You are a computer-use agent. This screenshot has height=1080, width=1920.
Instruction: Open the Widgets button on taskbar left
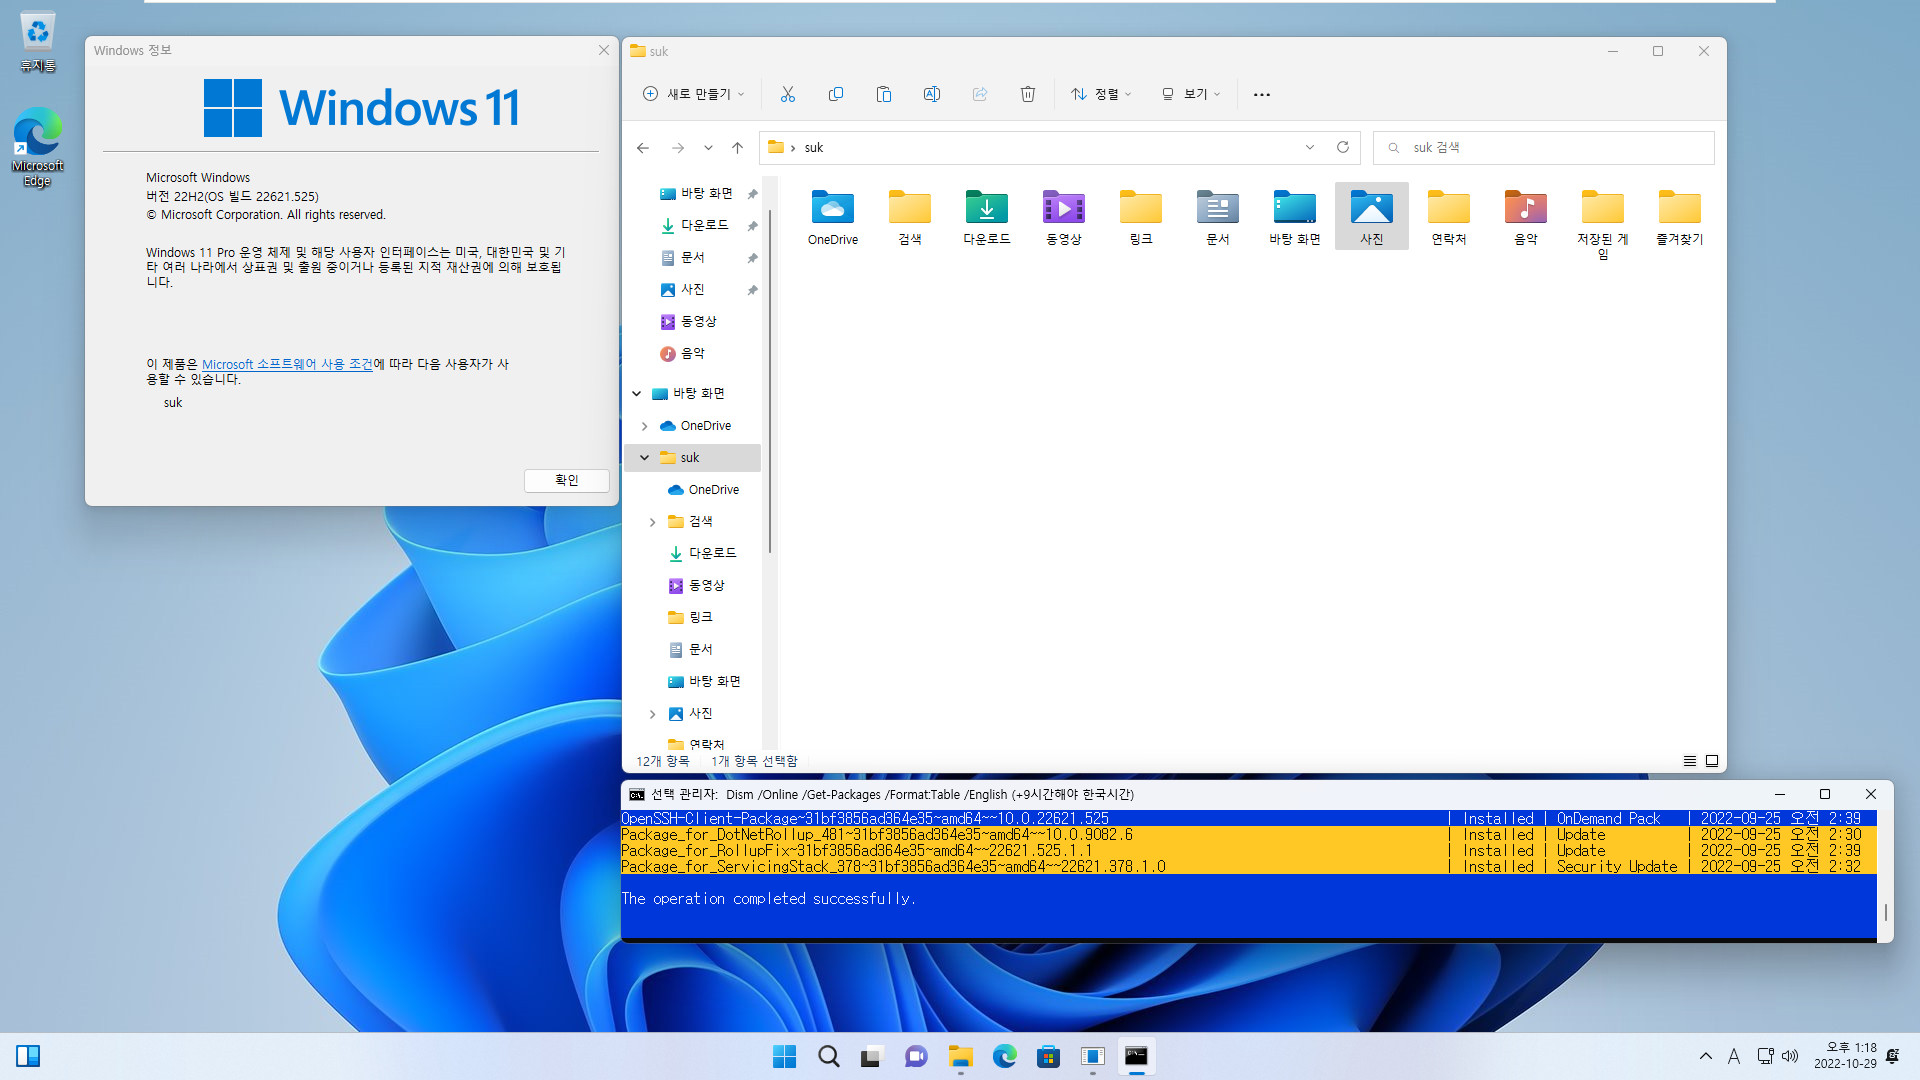tap(28, 1056)
